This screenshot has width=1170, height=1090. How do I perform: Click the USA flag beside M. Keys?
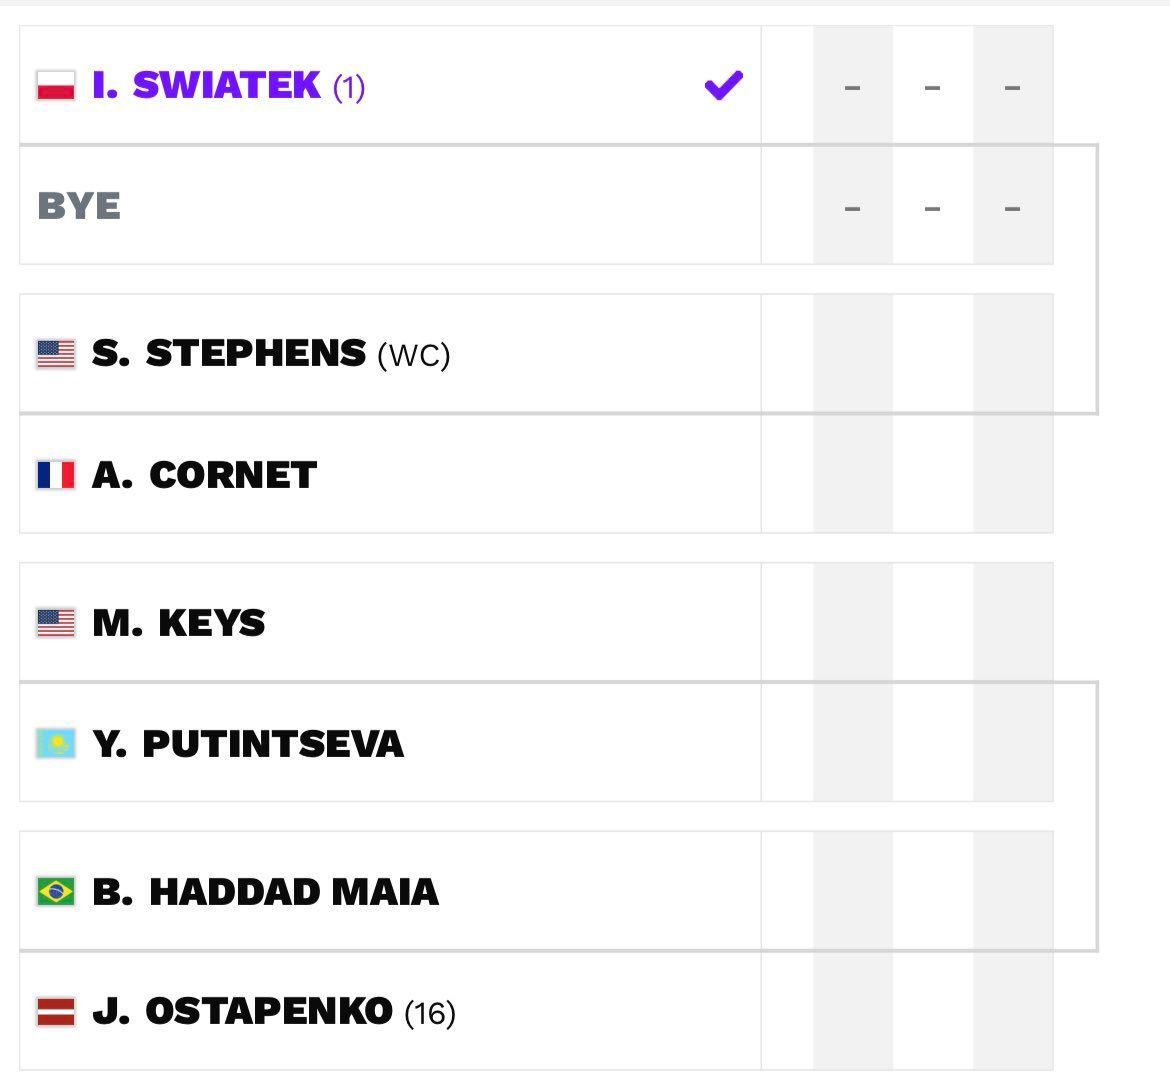[55, 622]
